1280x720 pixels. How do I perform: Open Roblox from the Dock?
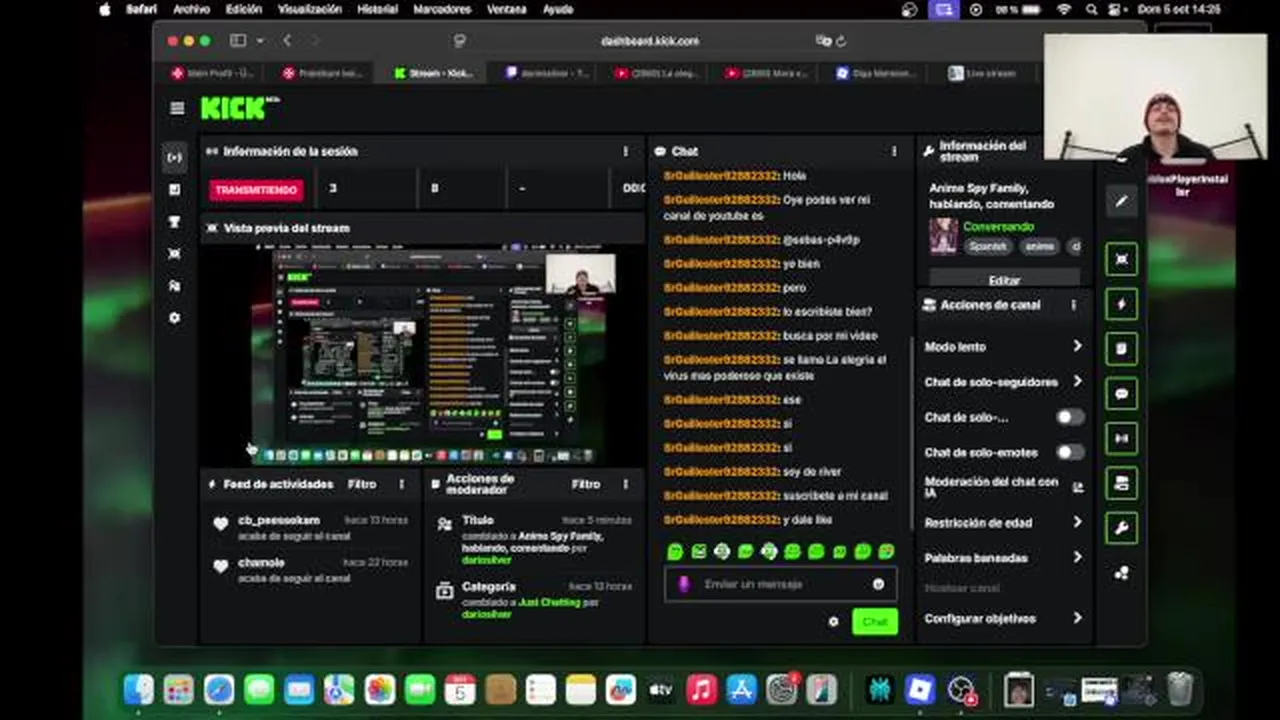920,690
